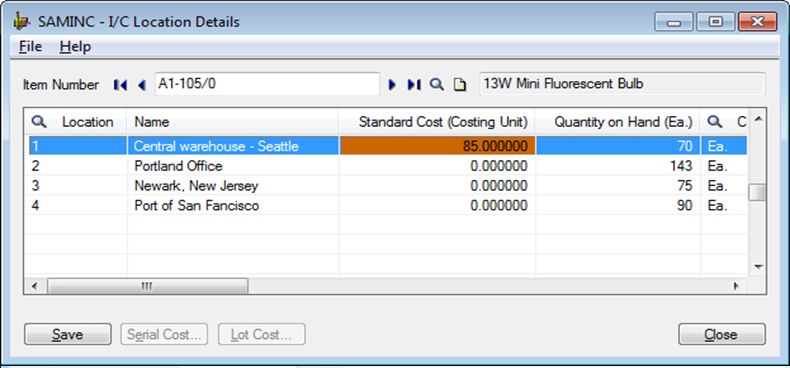Close window with red X button
Screen dimensions: 790x368
[757, 22]
